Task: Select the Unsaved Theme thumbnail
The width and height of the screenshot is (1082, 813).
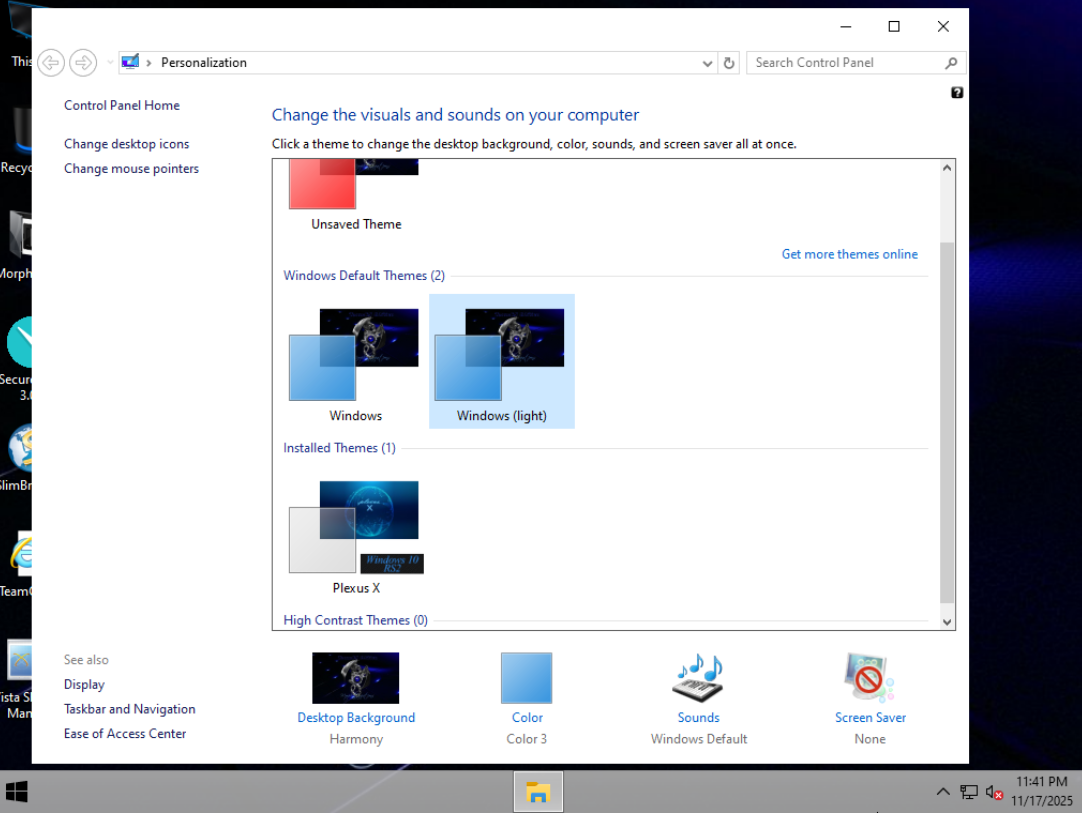Action: [355, 195]
